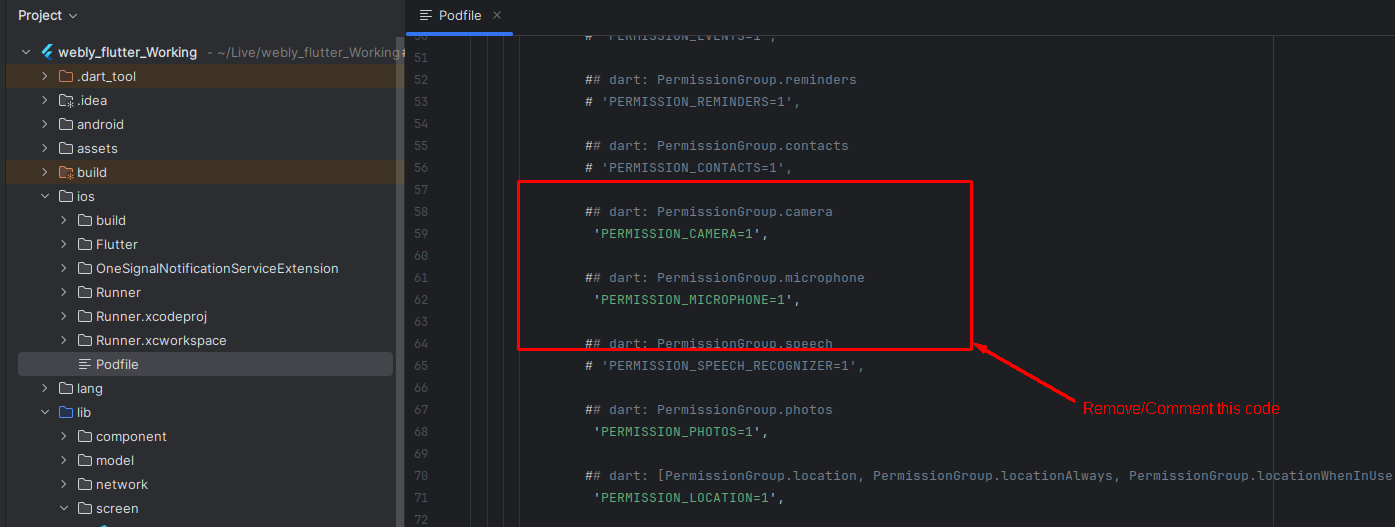Viewport: 1395px width, 527px height.
Task: Expand the assets folder
Action: [45, 149]
